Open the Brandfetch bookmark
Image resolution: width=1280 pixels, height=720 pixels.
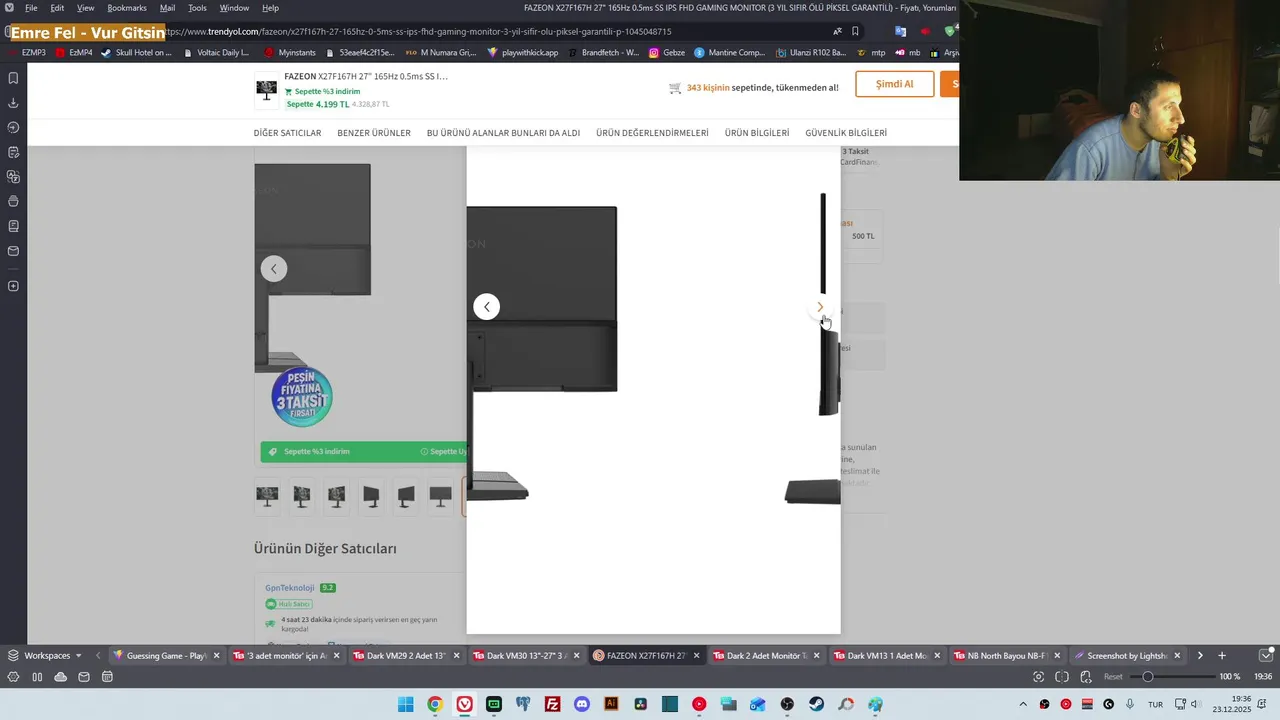click(x=602, y=52)
